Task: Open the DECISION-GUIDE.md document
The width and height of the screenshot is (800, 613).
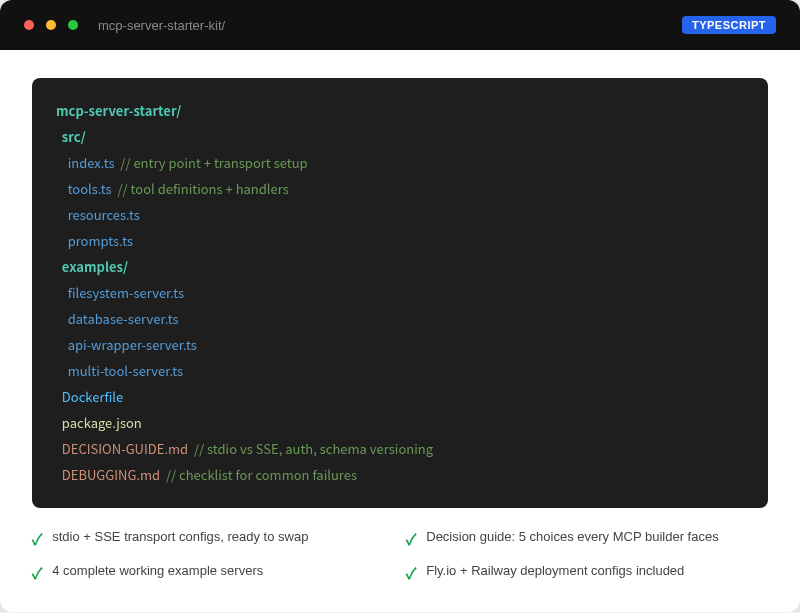Action: (x=124, y=449)
